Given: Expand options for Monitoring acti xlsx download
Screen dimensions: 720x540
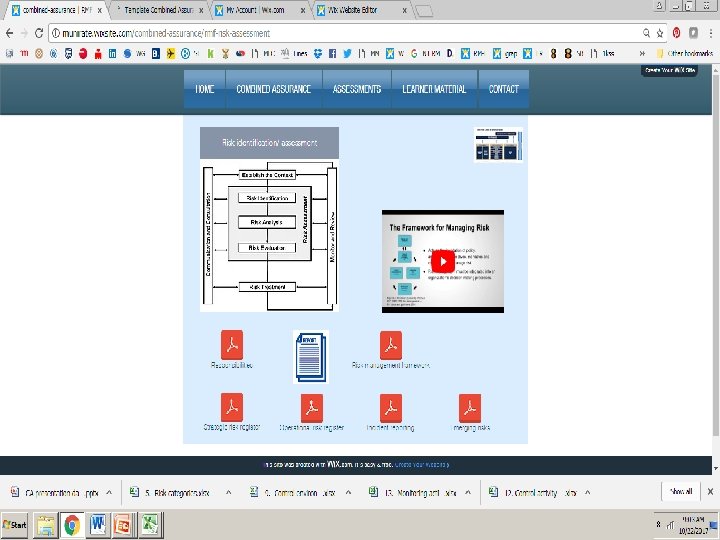Looking at the screenshot, I should click(468, 493).
